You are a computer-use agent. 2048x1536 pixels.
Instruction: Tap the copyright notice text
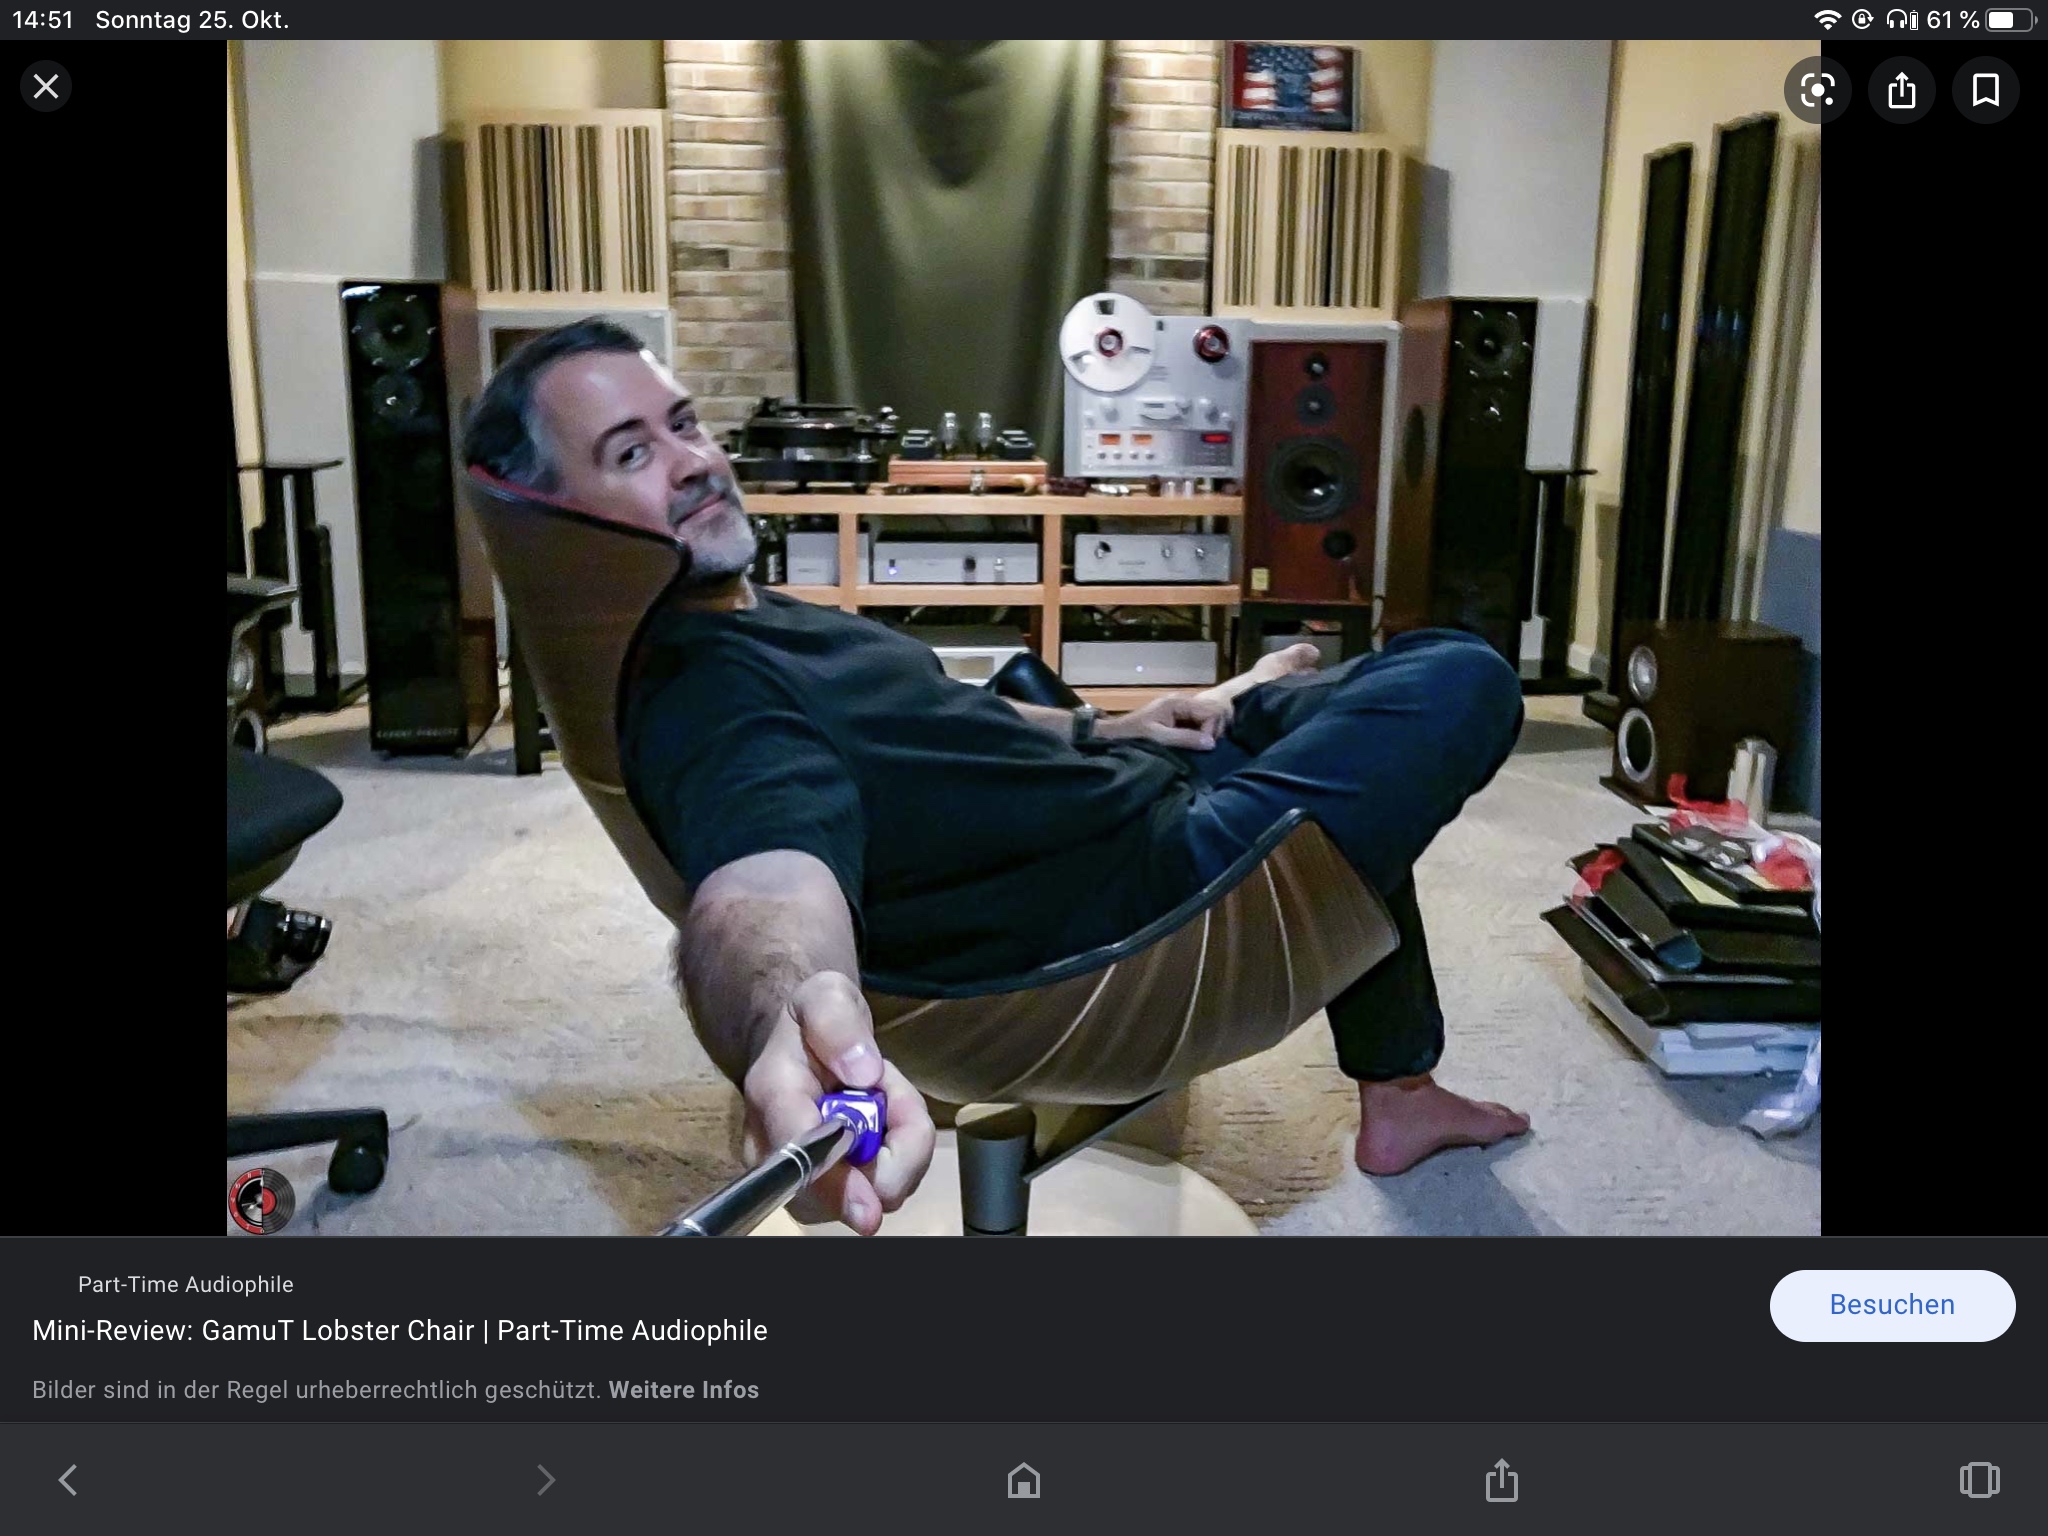tap(317, 1390)
